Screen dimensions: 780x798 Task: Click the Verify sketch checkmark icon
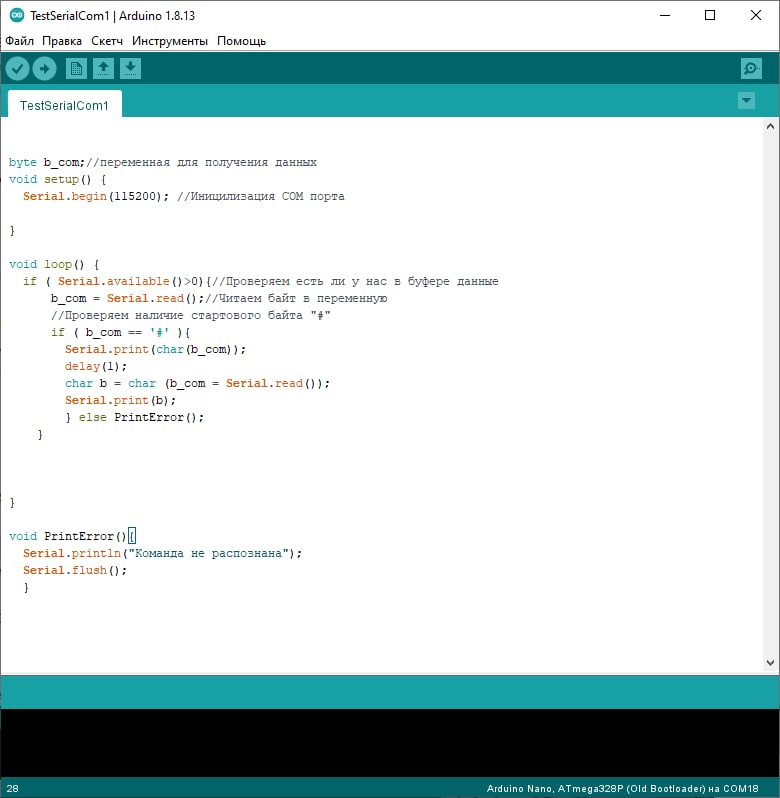[17, 68]
